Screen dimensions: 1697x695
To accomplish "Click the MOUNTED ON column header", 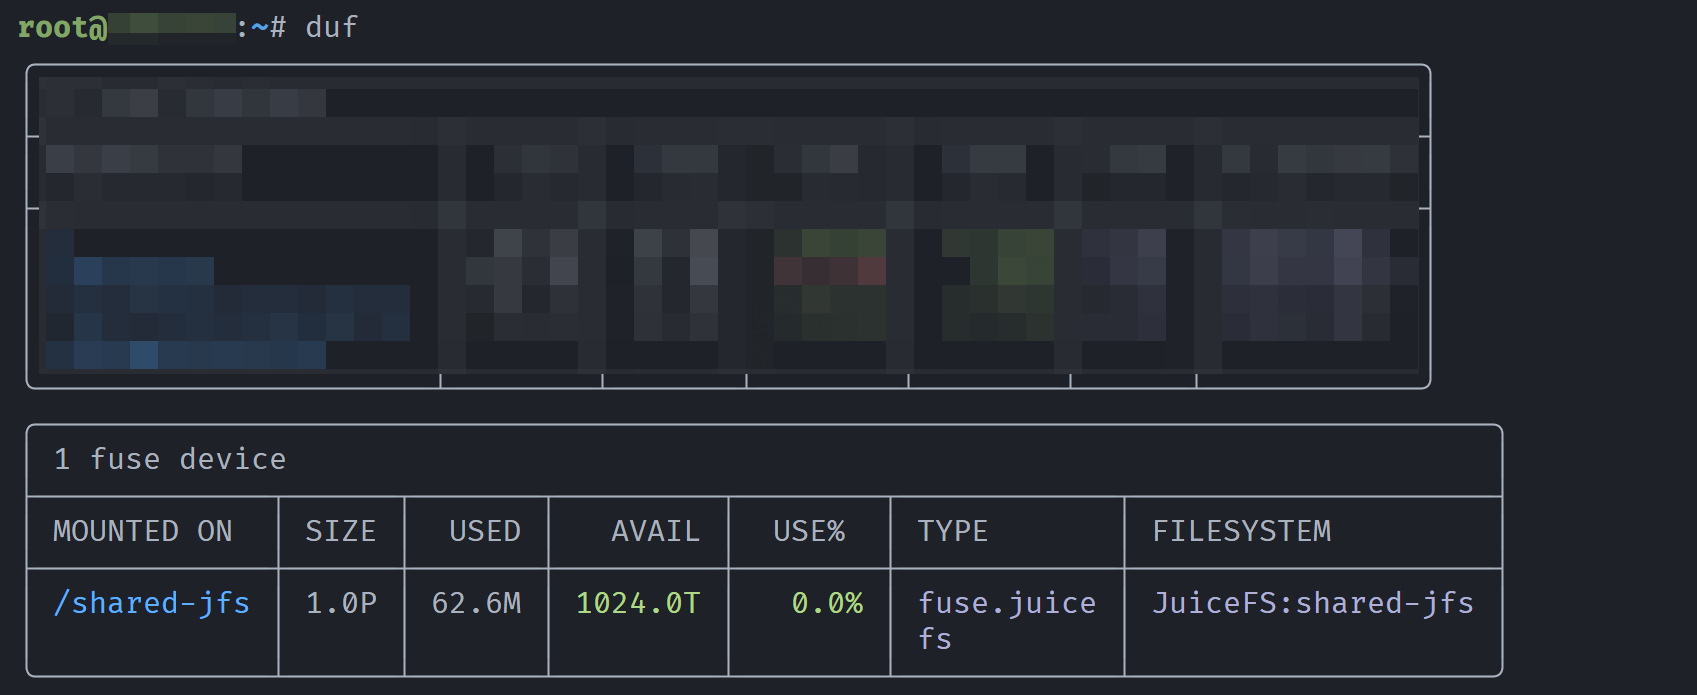I will click(143, 532).
